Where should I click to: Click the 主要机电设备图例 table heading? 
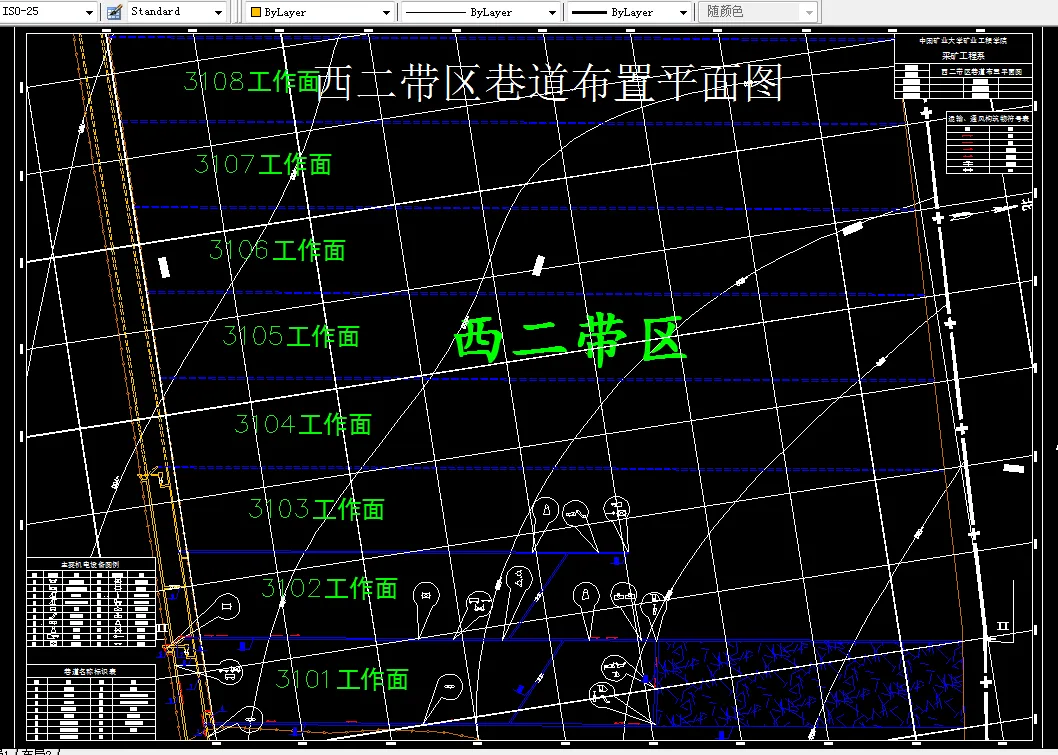point(90,563)
